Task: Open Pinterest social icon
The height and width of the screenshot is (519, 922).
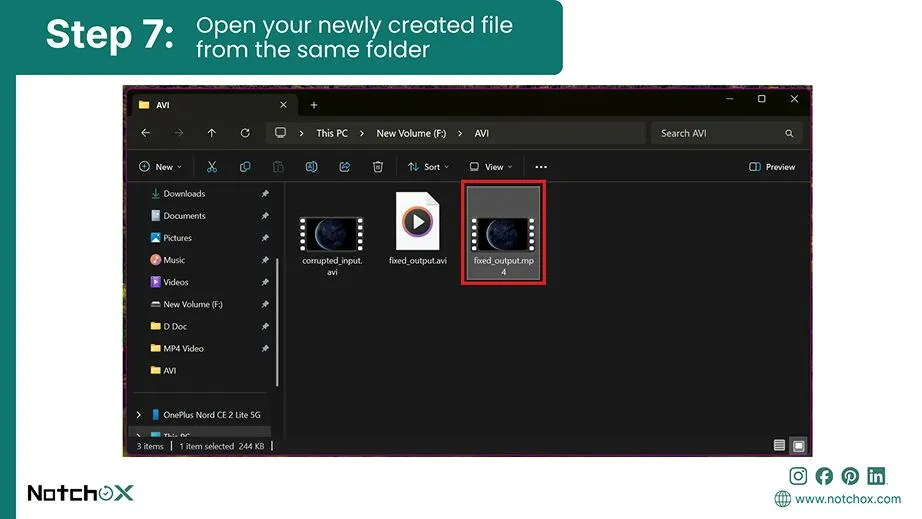Action: pyautogui.click(x=850, y=476)
